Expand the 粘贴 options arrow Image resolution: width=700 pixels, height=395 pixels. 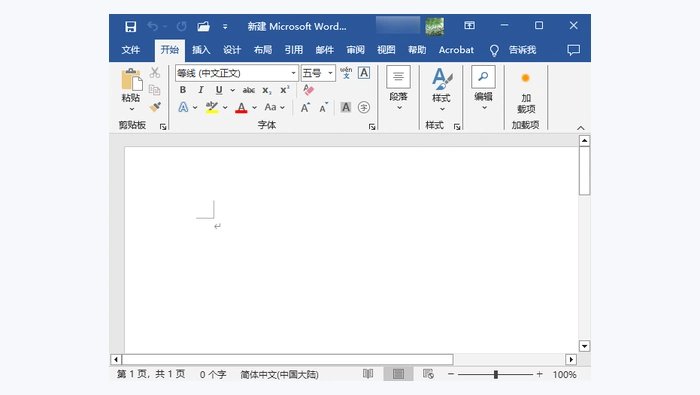[x=132, y=109]
